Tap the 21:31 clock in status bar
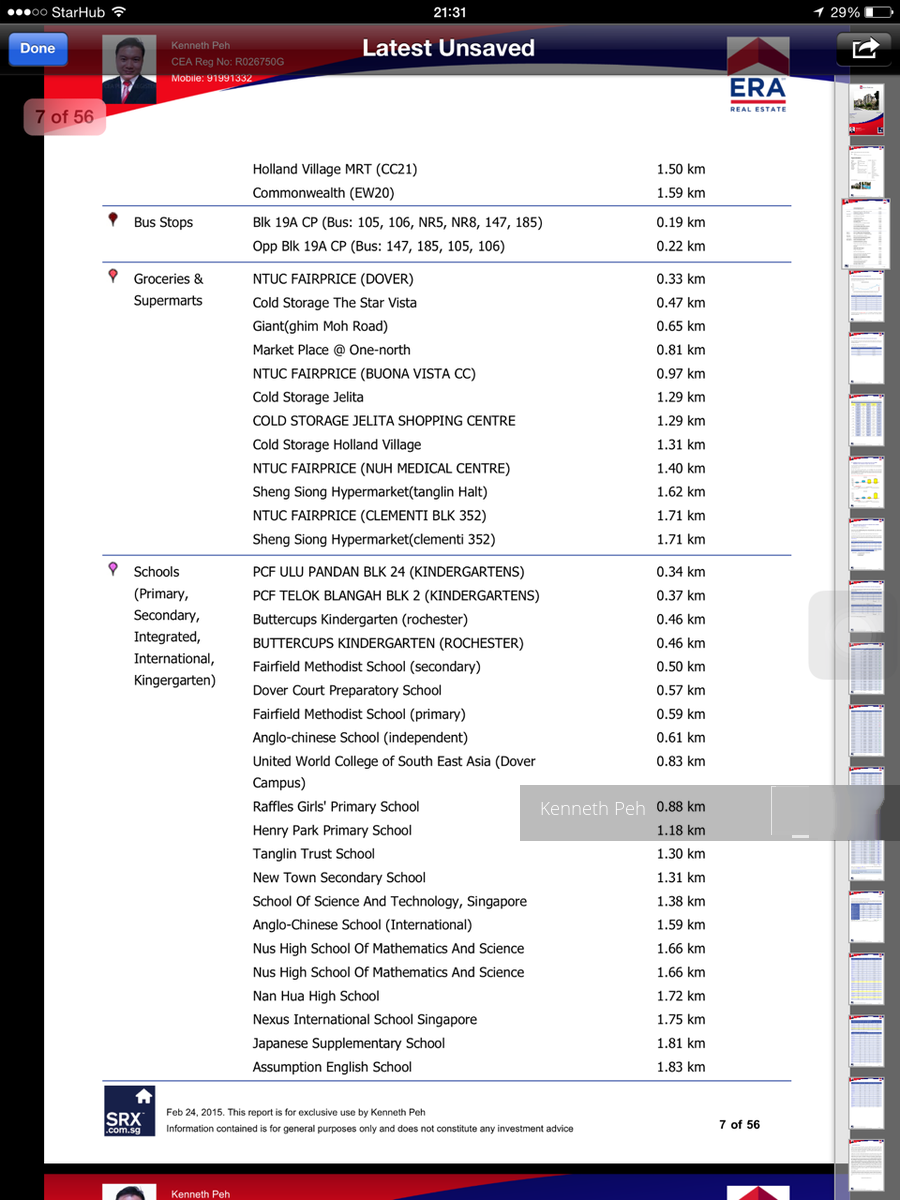 (x=450, y=12)
